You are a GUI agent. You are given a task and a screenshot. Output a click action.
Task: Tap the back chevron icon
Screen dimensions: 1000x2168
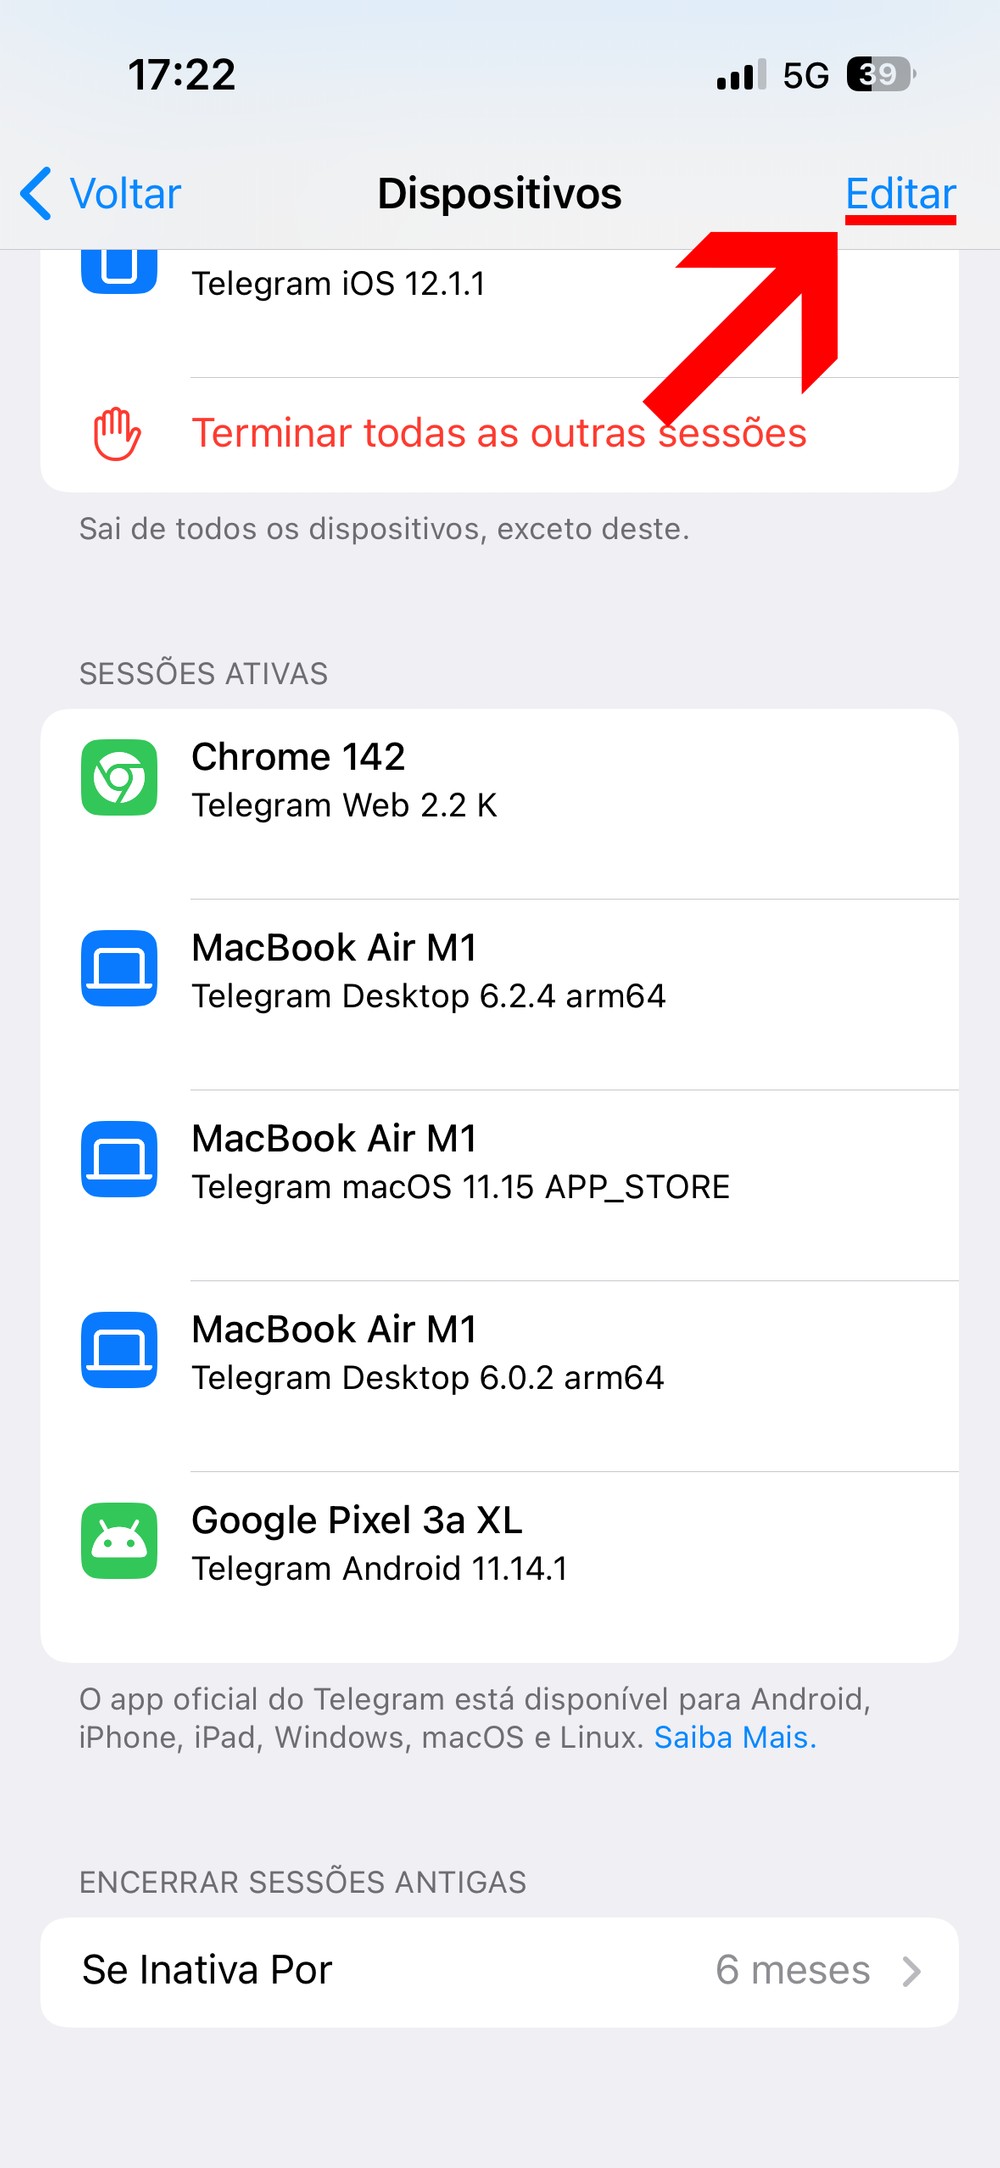(36, 193)
